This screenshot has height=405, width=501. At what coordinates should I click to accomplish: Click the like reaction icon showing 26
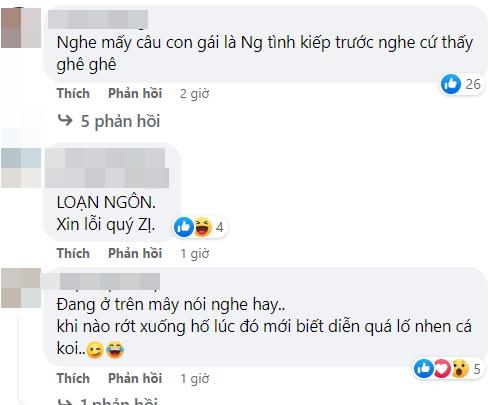(x=451, y=84)
